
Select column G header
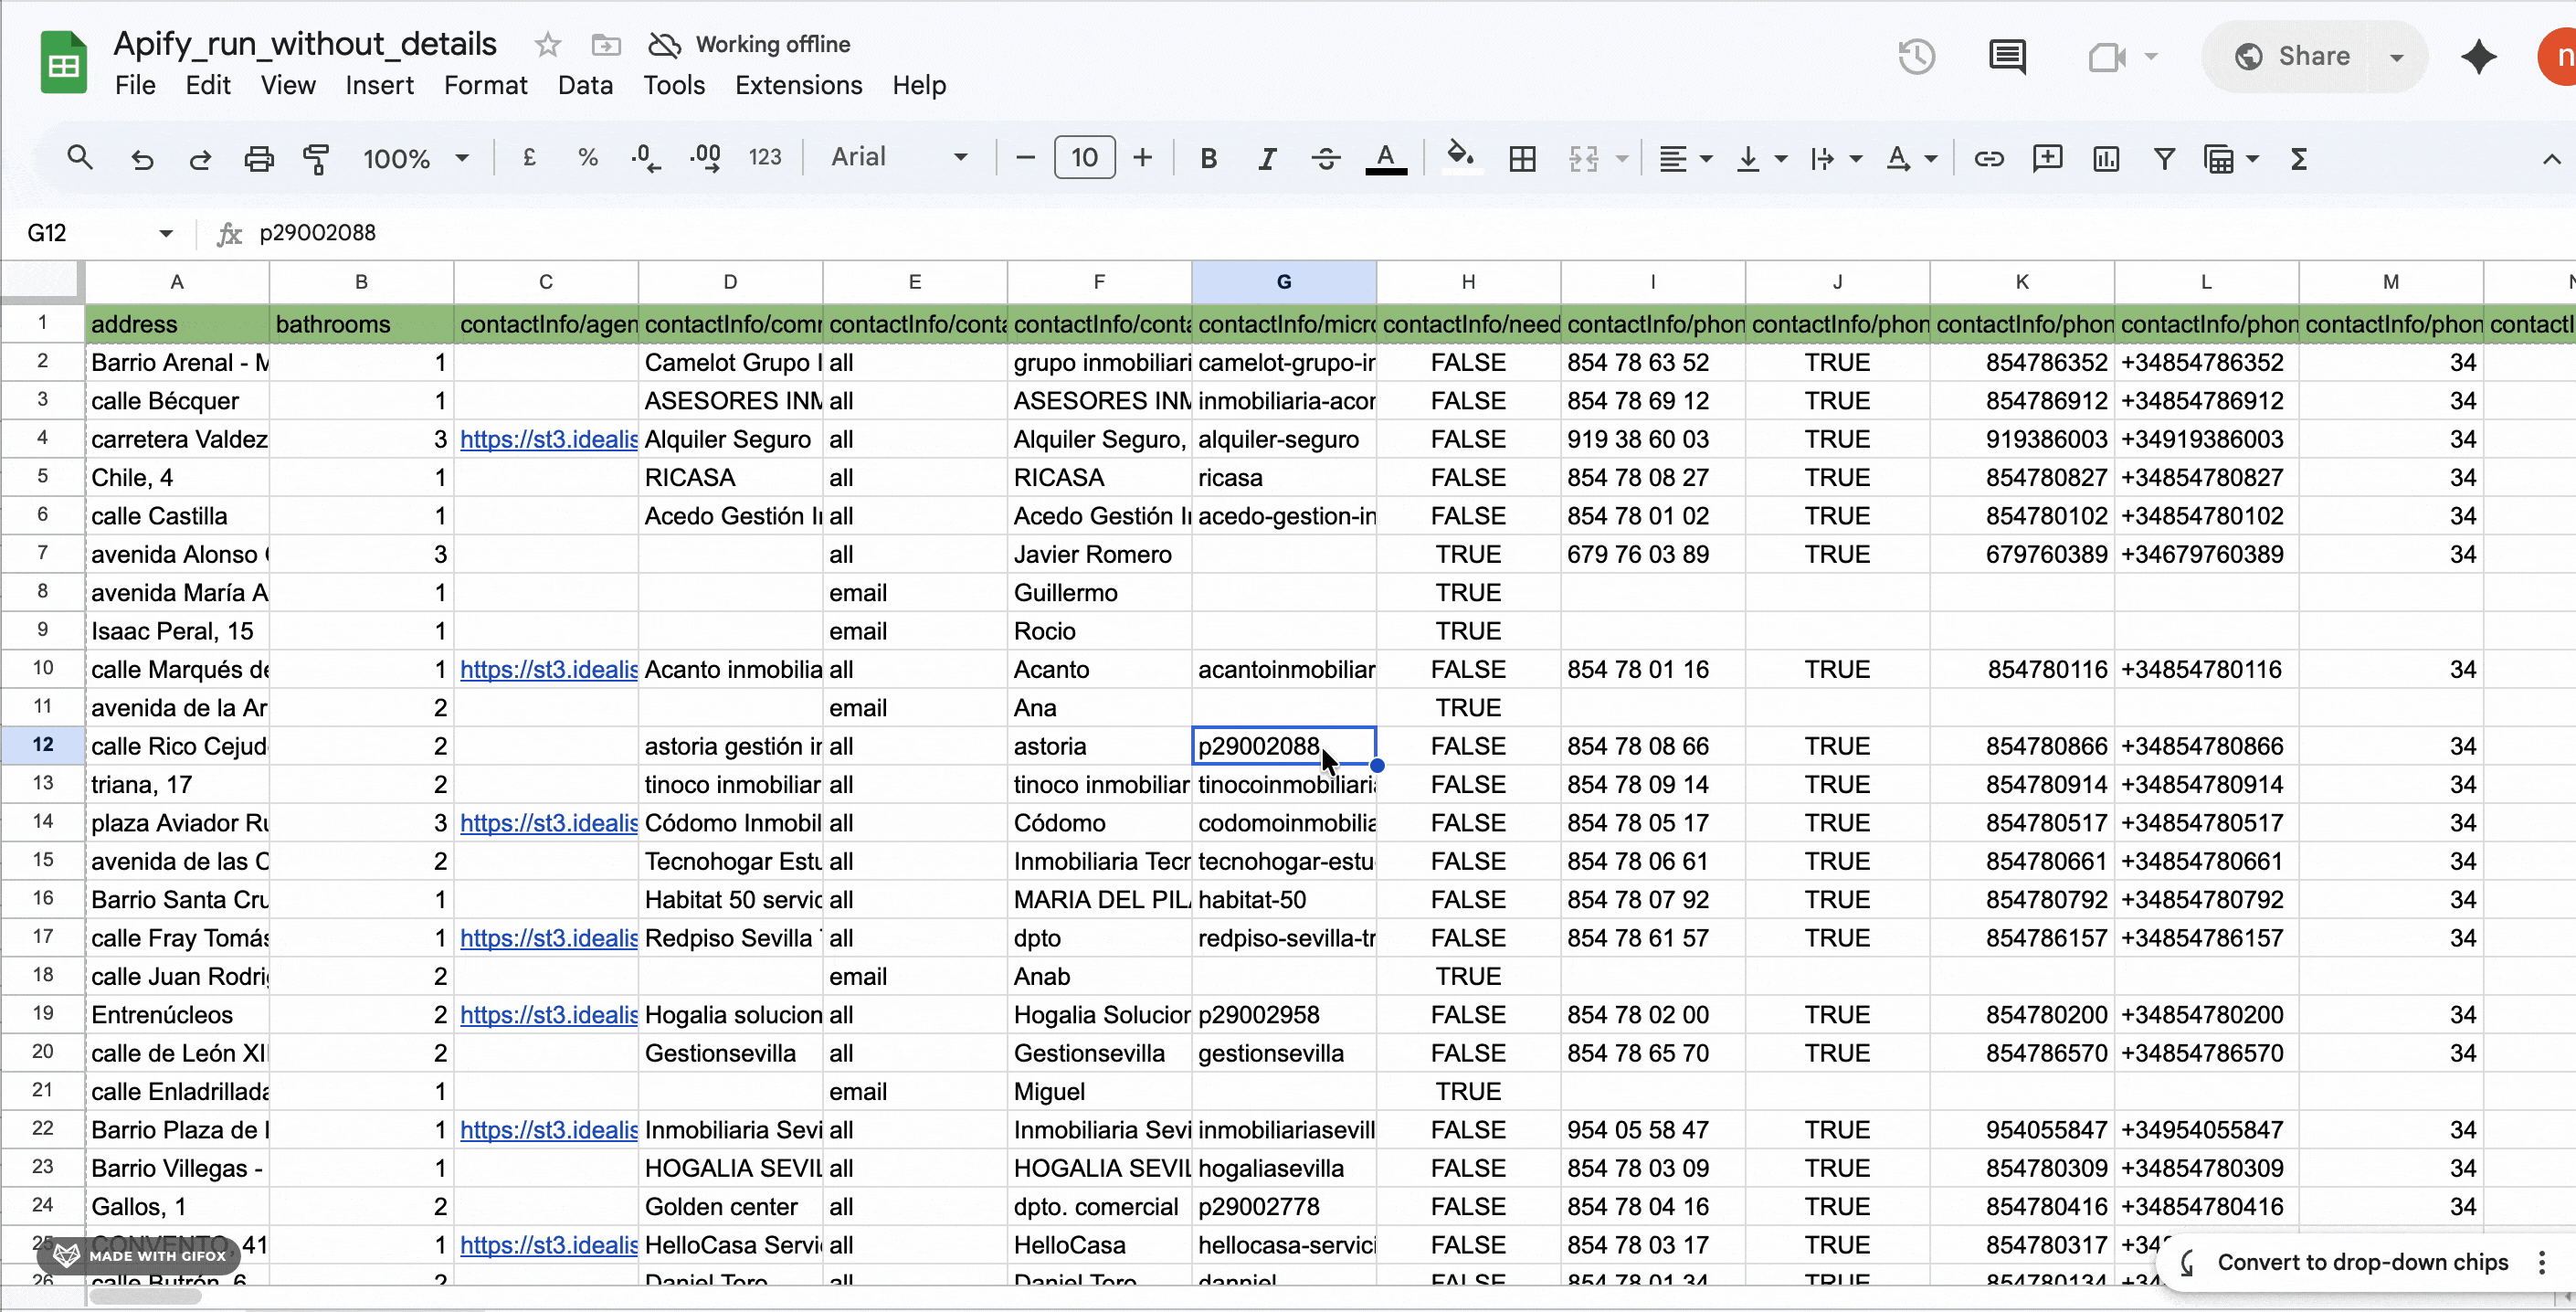click(x=1284, y=282)
